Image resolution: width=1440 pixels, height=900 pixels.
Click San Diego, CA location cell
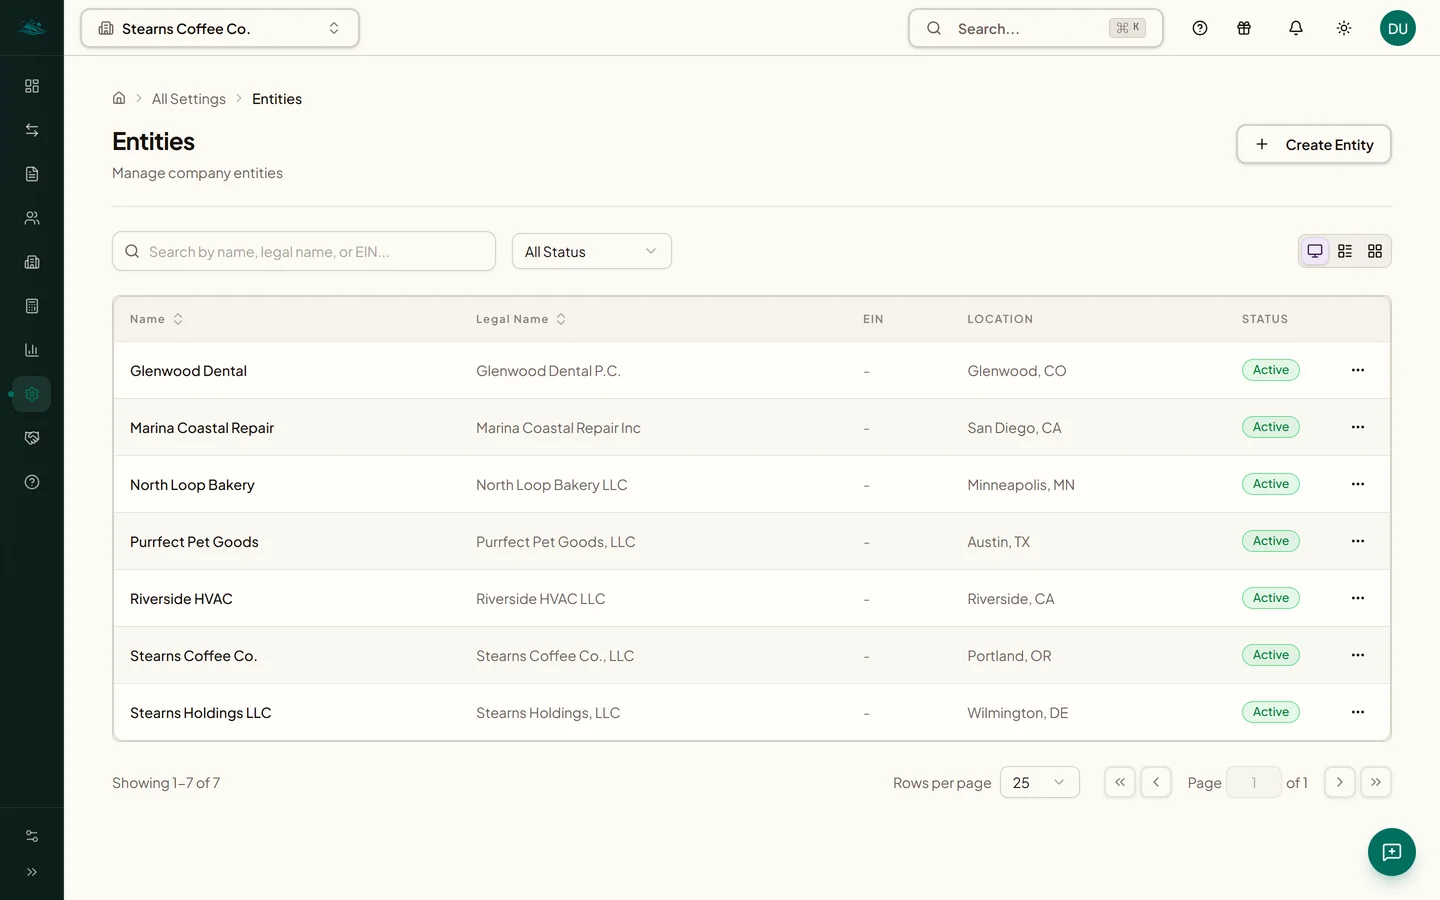click(x=1014, y=428)
